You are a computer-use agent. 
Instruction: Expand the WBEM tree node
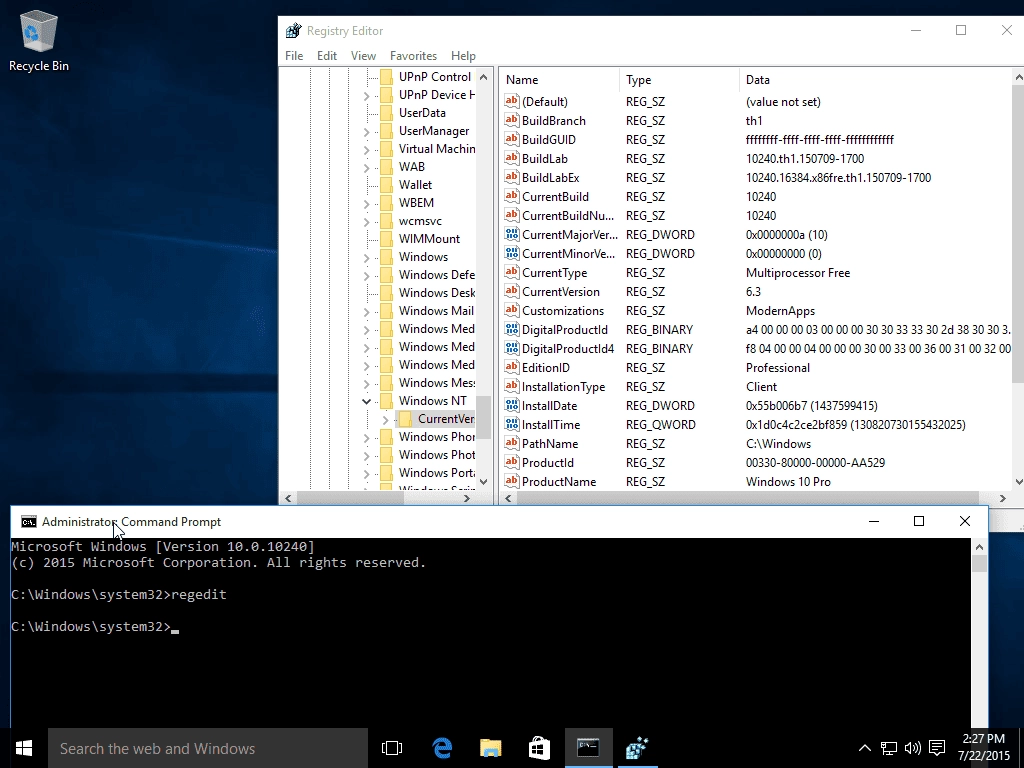pos(366,203)
